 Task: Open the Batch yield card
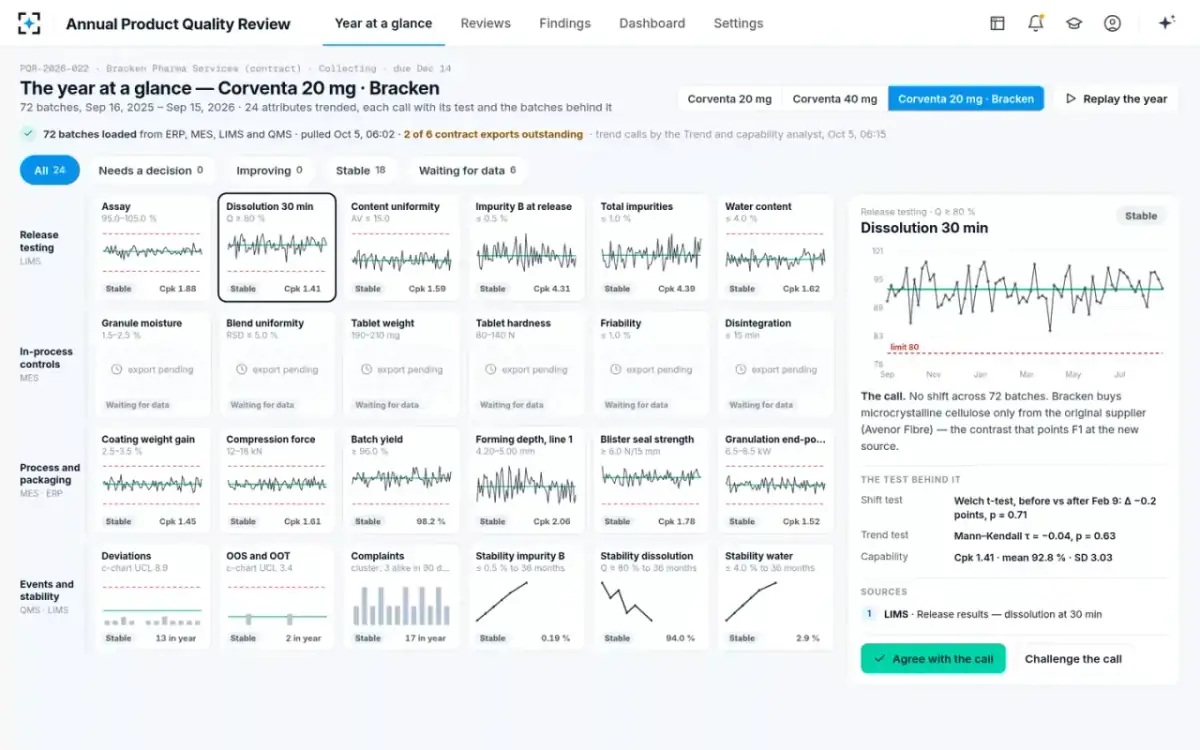coord(401,480)
